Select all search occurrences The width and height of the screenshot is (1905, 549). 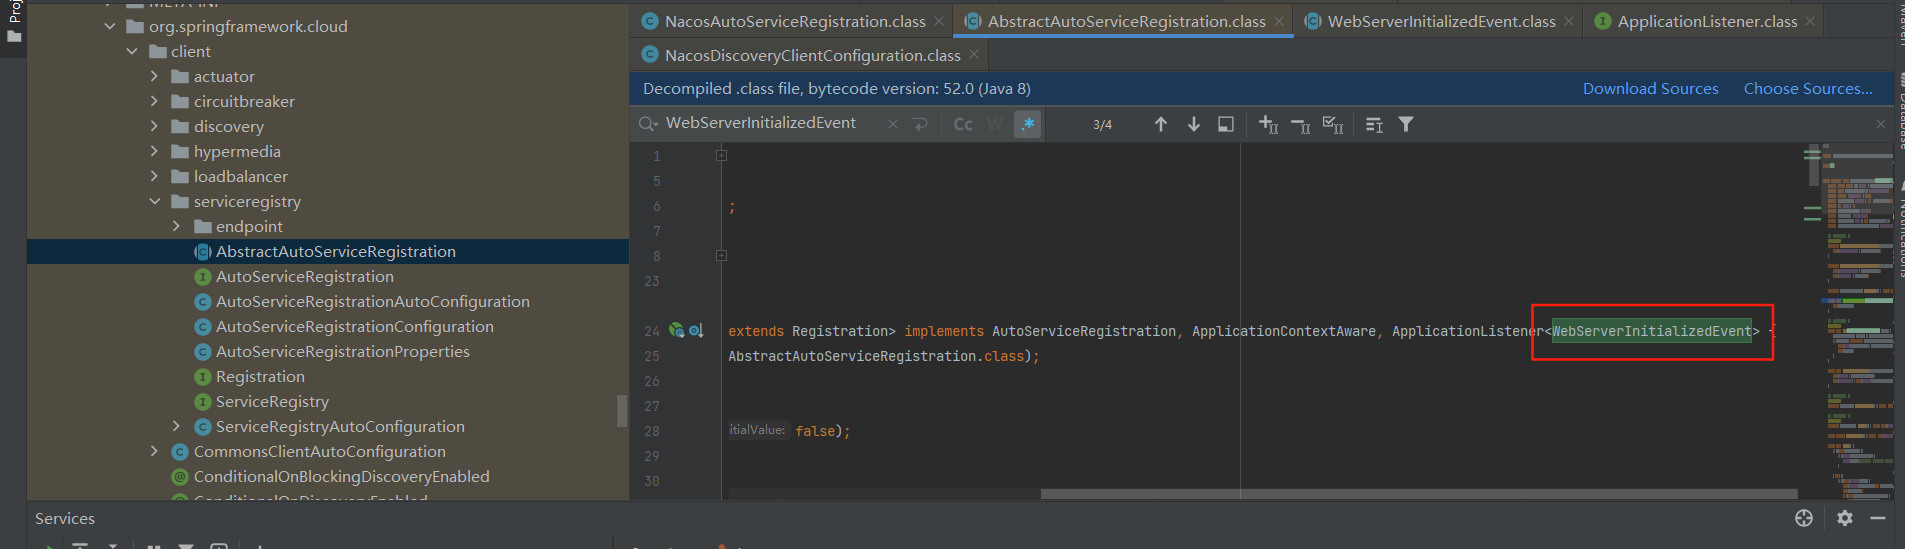tap(1333, 124)
